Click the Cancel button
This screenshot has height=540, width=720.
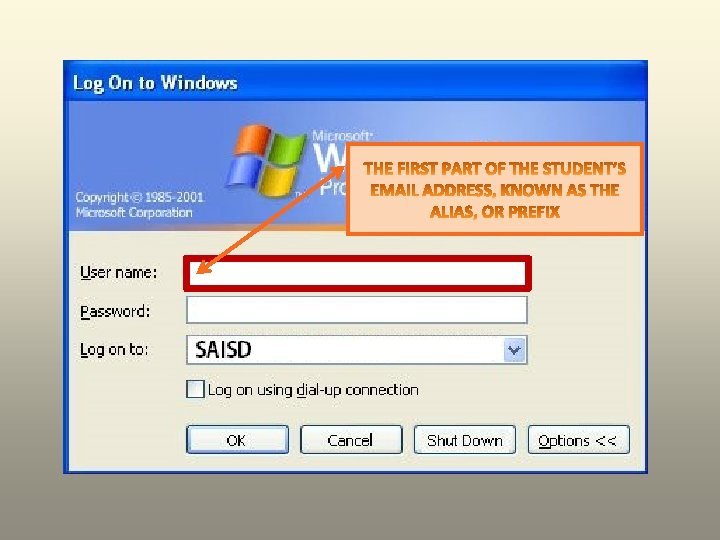pos(351,440)
